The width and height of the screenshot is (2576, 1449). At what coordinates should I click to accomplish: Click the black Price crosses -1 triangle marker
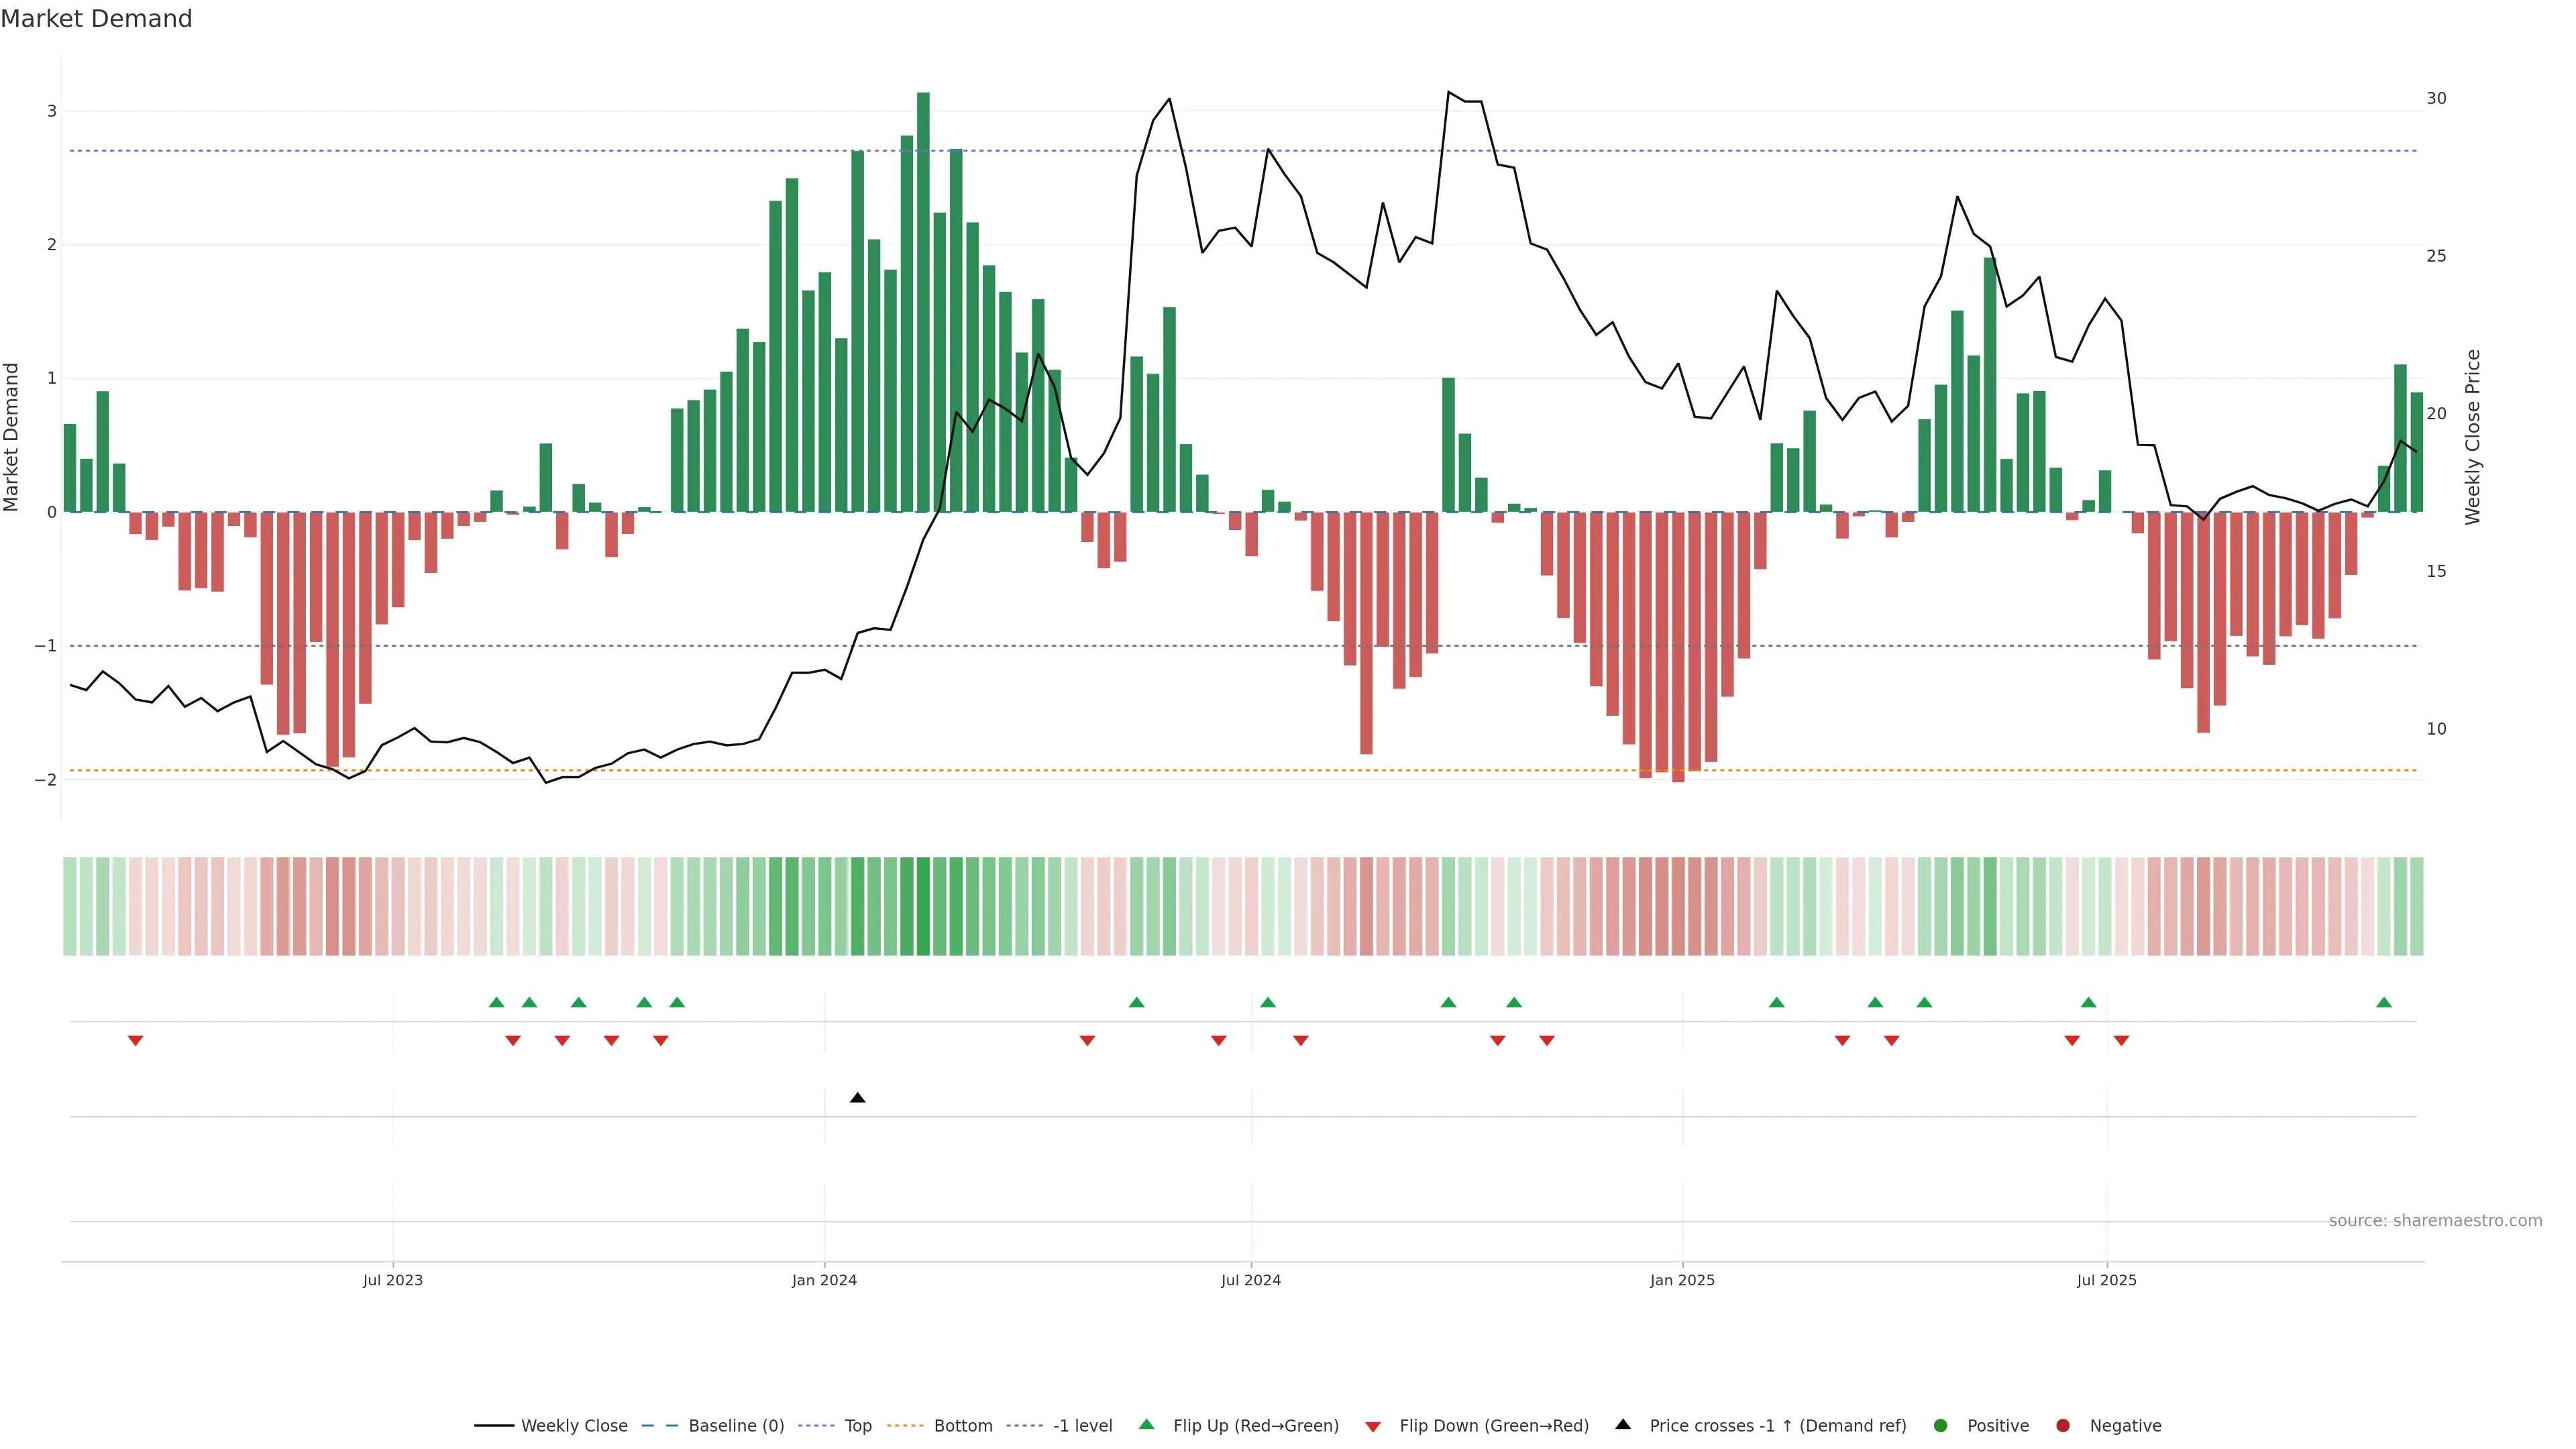857,1098
